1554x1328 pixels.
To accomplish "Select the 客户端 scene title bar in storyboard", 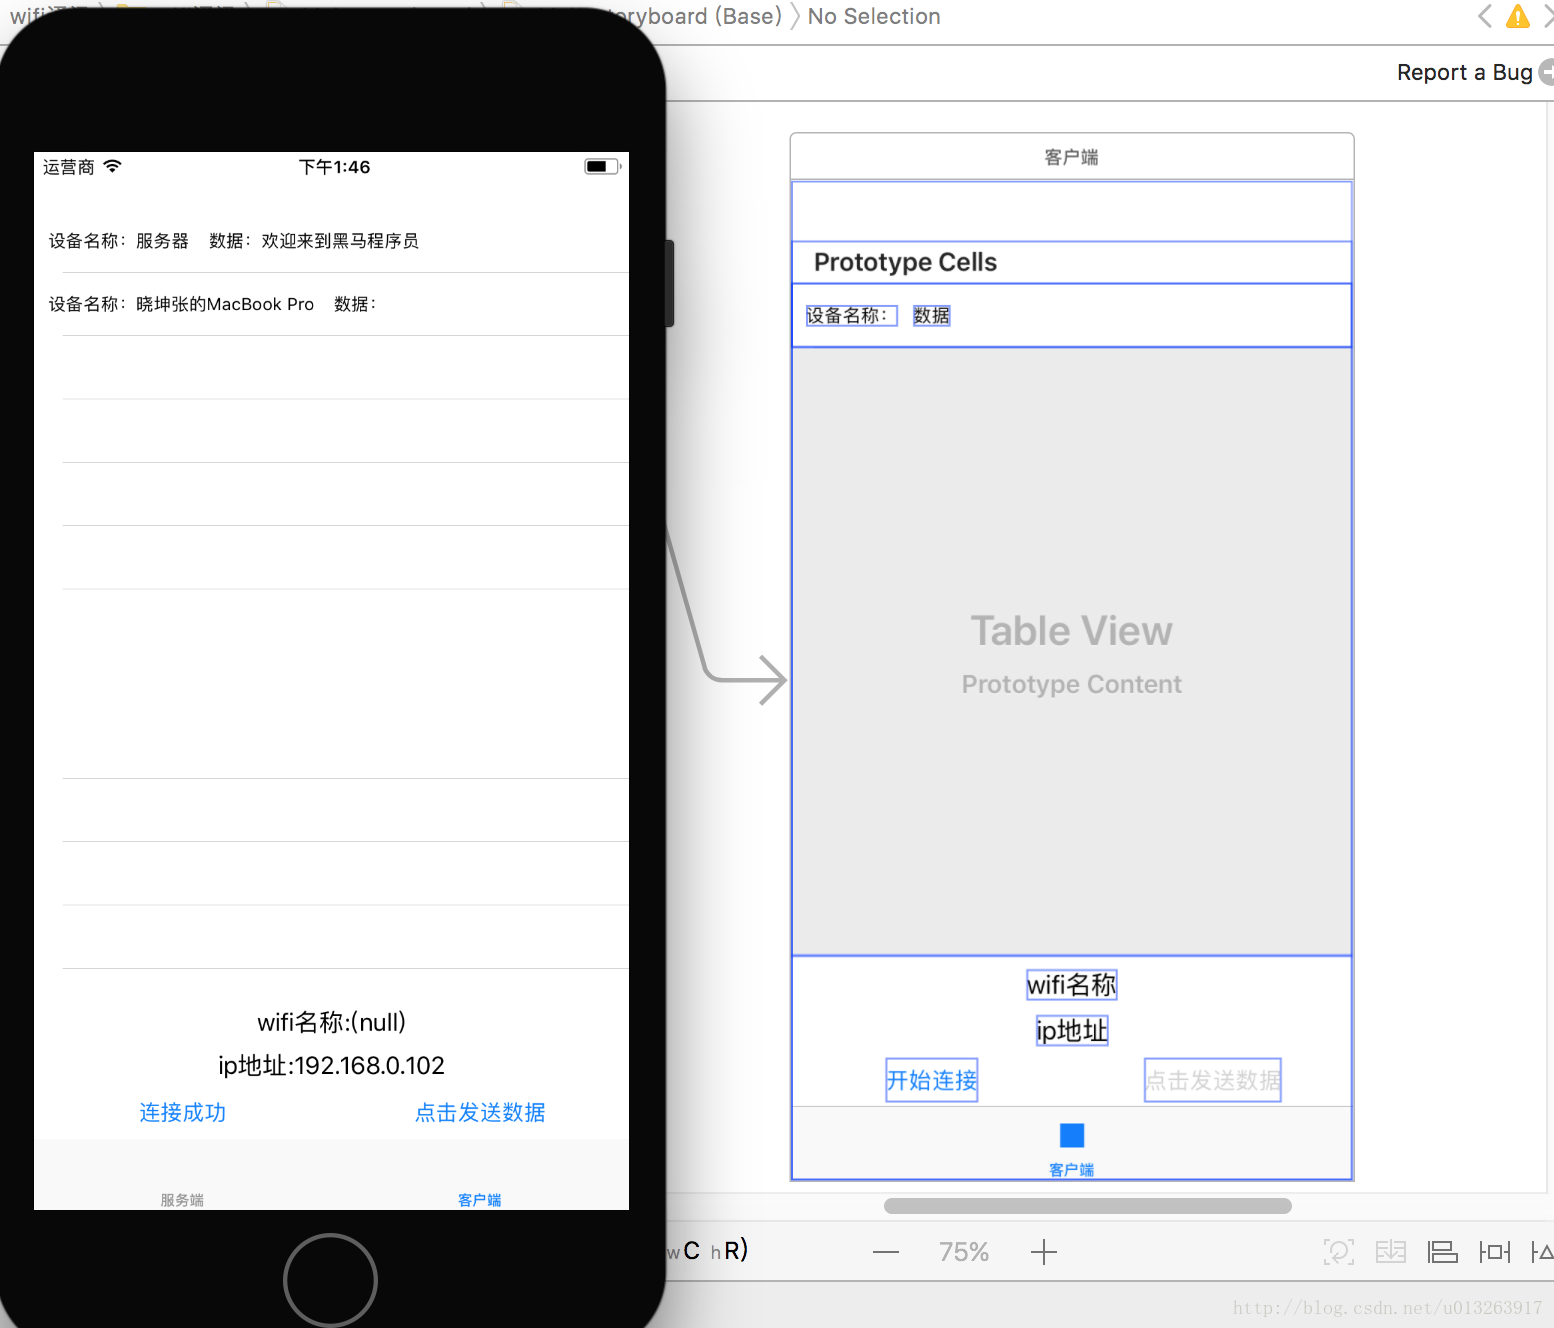I will [x=1072, y=157].
